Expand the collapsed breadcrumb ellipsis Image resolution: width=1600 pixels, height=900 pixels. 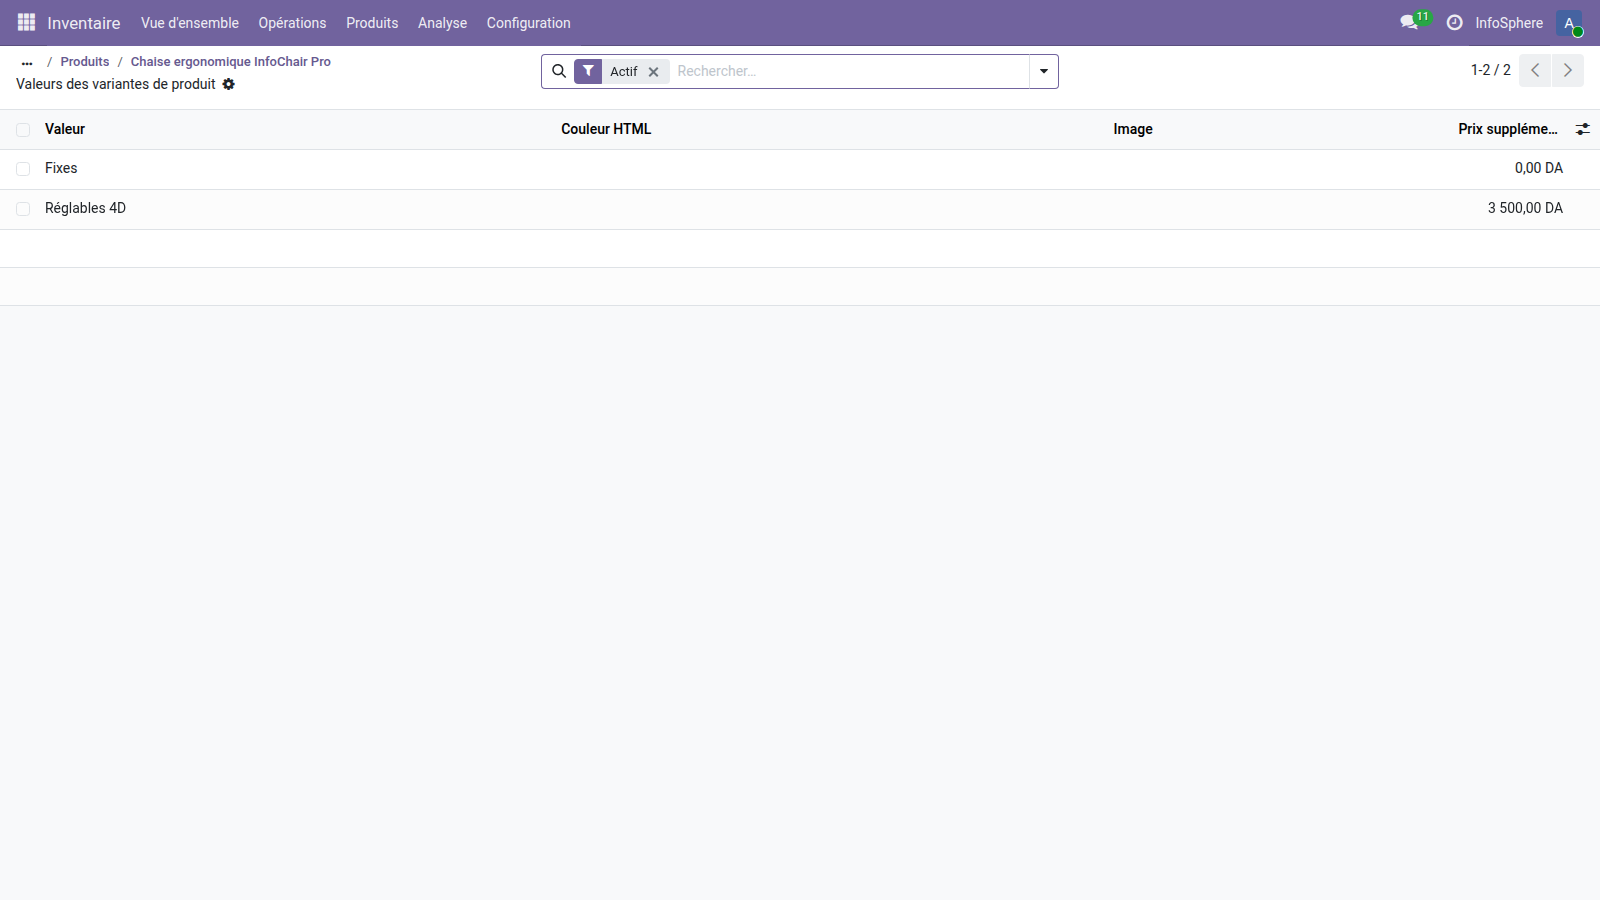27,62
